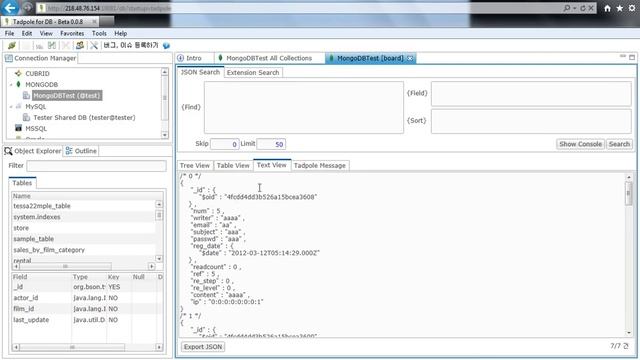Select the system.indexes table row
Image resolution: width=640 pixels, height=360 pixels.
[84, 217]
